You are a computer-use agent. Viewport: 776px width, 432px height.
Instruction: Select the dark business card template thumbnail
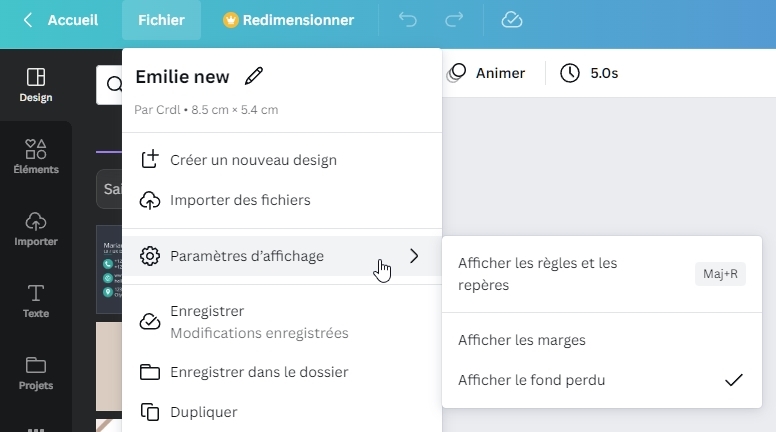(109, 269)
